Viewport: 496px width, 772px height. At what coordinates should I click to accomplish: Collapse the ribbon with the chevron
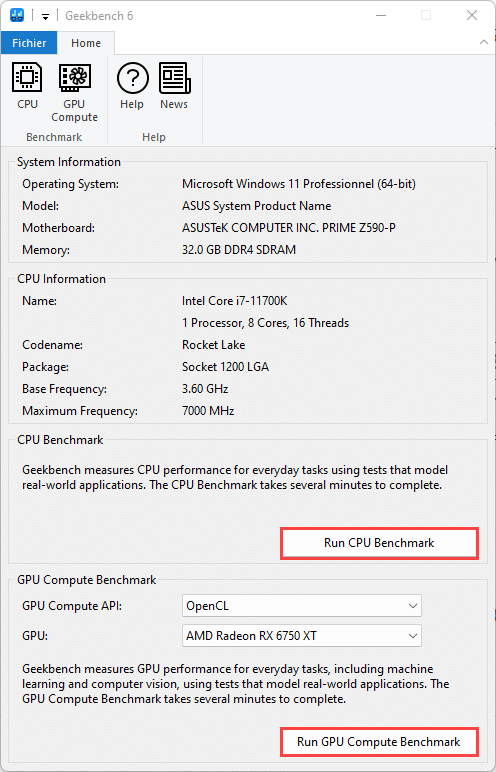click(x=484, y=43)
